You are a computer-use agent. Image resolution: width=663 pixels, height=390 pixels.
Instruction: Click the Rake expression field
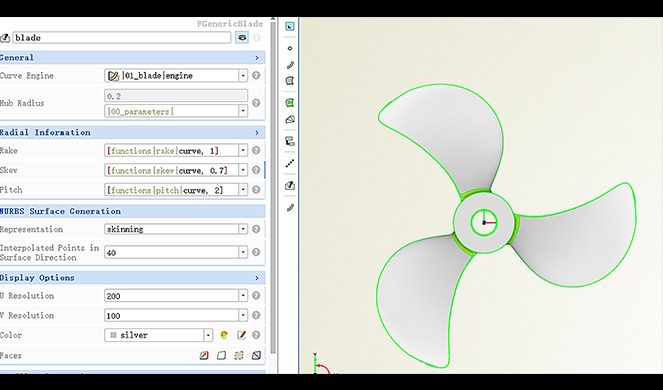[x=171, y=150]
